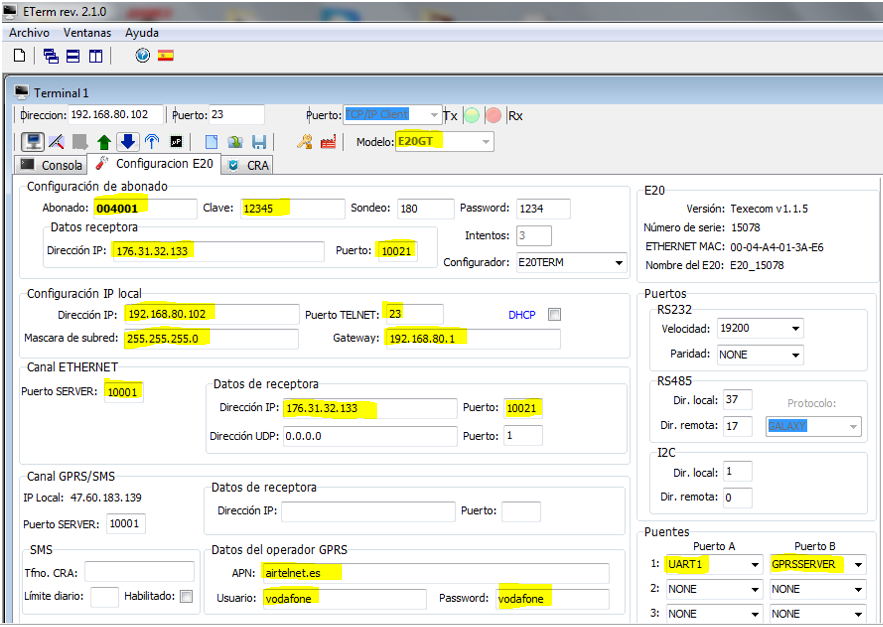This screenshot has height=627, width=883.
Task: Open the Ayuda menu
Action: 141,33
